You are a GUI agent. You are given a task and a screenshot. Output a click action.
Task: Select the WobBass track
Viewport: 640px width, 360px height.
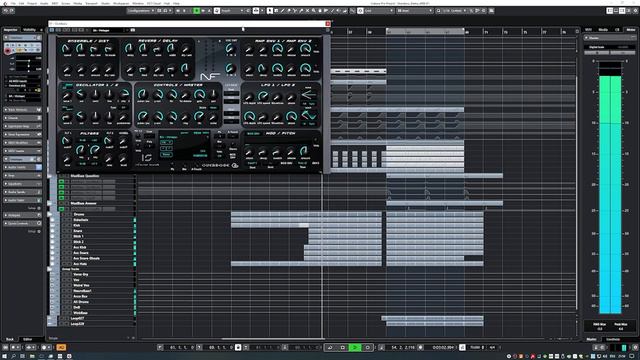80,313
